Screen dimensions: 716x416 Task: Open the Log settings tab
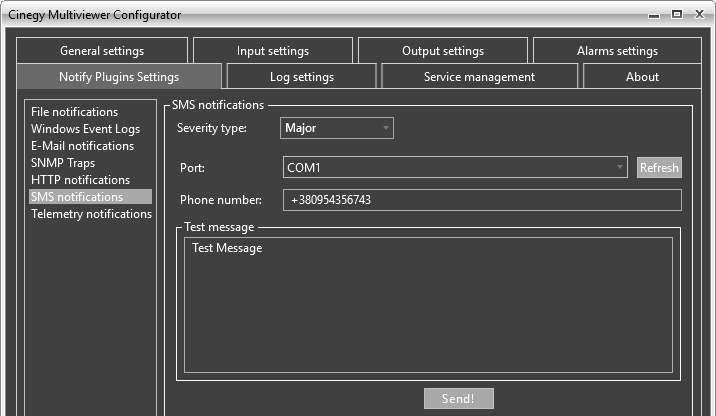coord(301,77)
